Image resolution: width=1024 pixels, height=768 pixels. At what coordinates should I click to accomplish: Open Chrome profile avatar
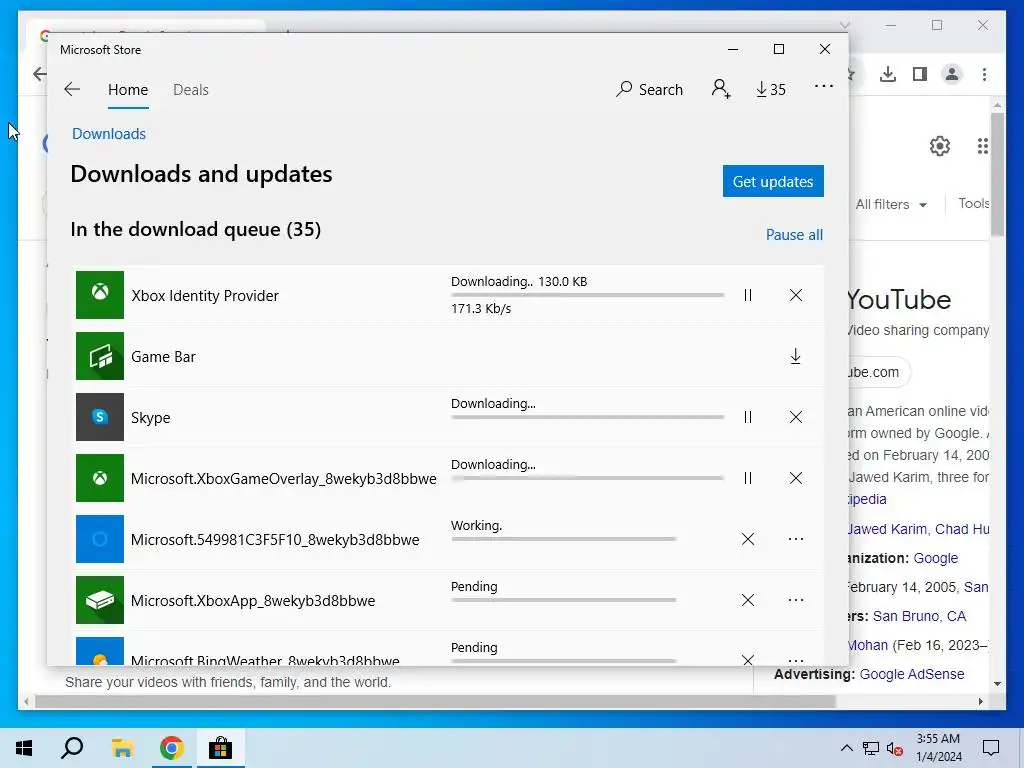tap(952, 74)
